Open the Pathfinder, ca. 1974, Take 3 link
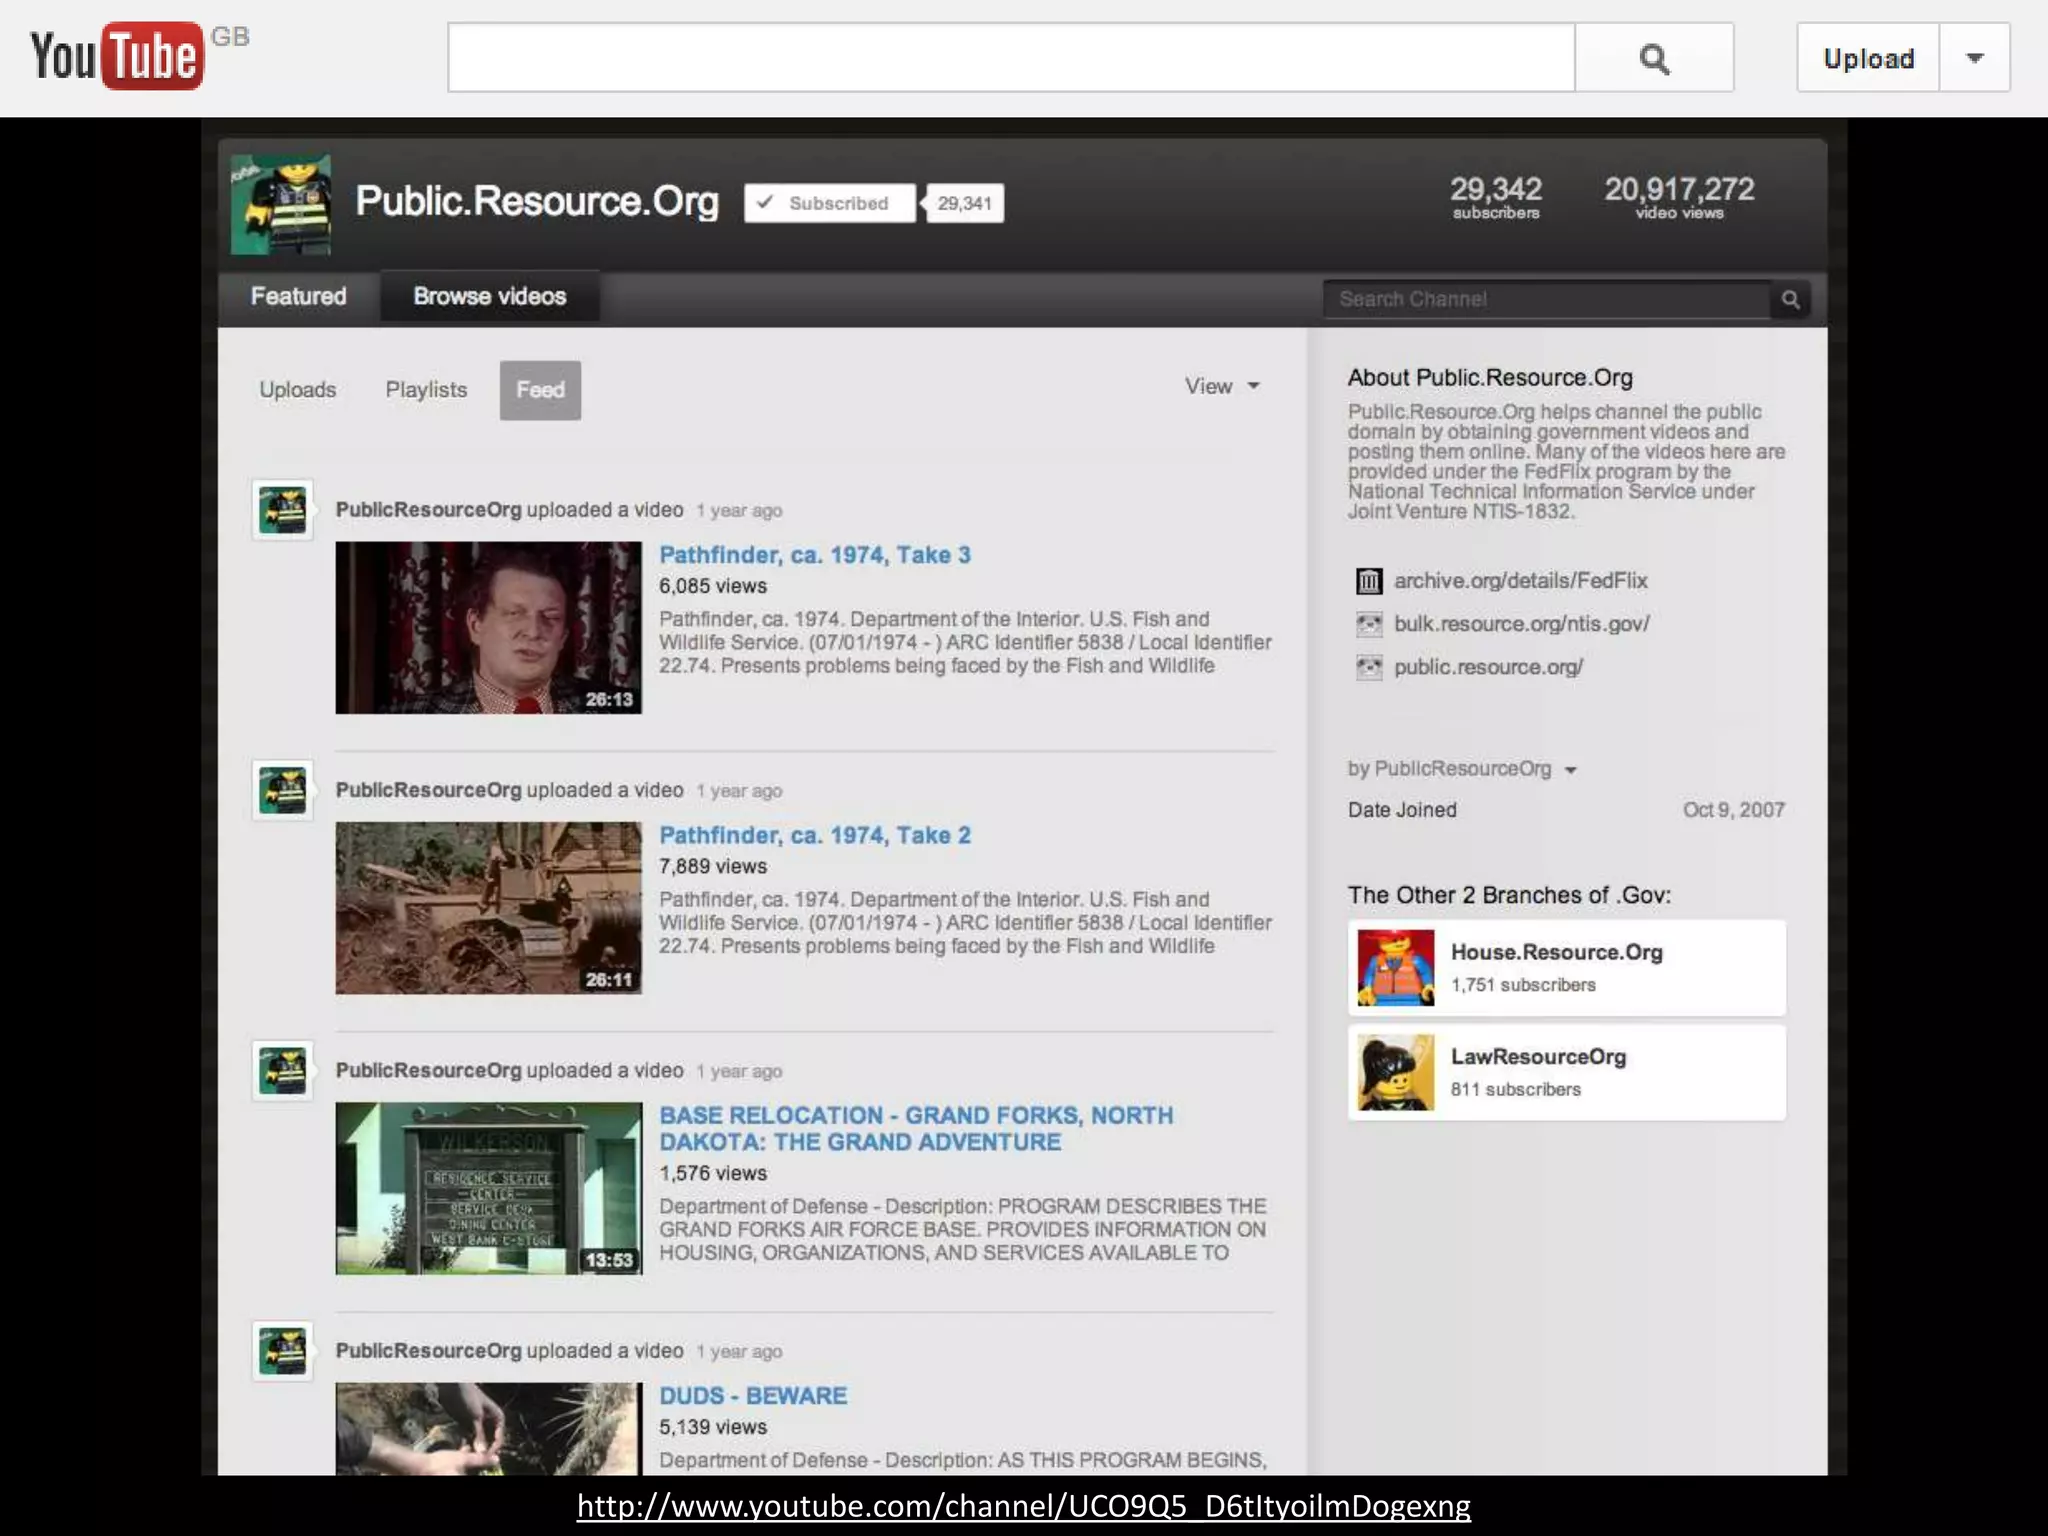The image size is (2048, 1536). [815, 555]
